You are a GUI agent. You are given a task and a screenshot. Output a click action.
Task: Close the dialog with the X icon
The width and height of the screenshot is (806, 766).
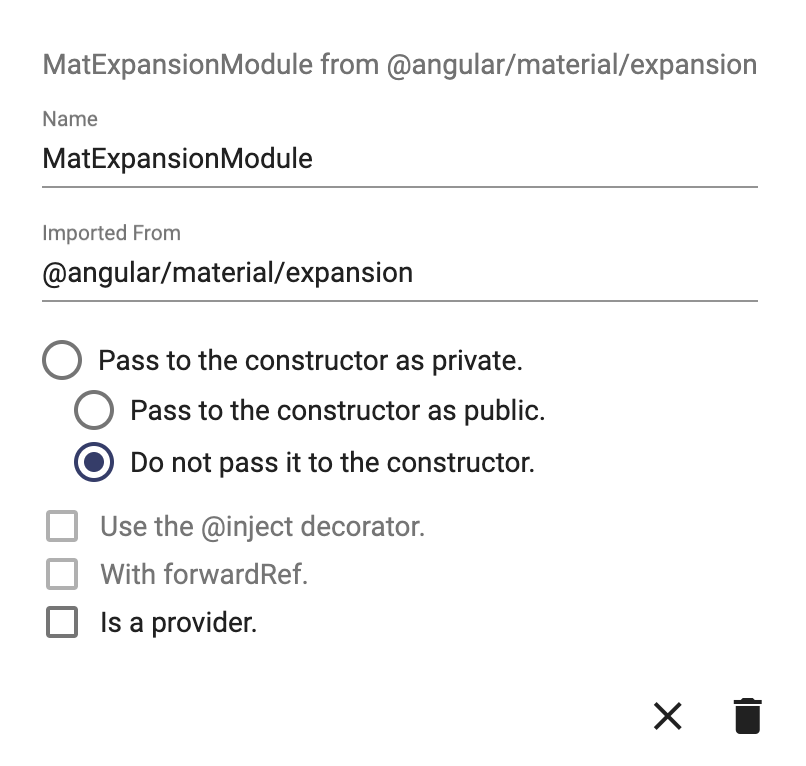pos(667,716)
